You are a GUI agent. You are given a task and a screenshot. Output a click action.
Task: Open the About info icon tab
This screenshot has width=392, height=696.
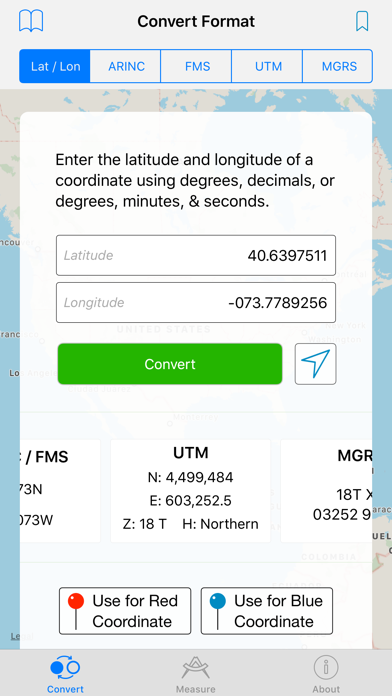click(x=326, y=668)
